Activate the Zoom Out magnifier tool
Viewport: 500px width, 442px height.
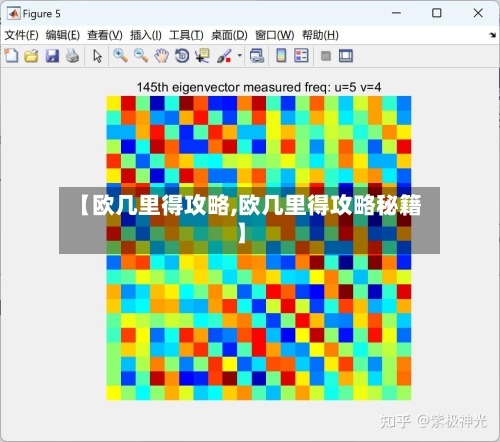point(141,56)
